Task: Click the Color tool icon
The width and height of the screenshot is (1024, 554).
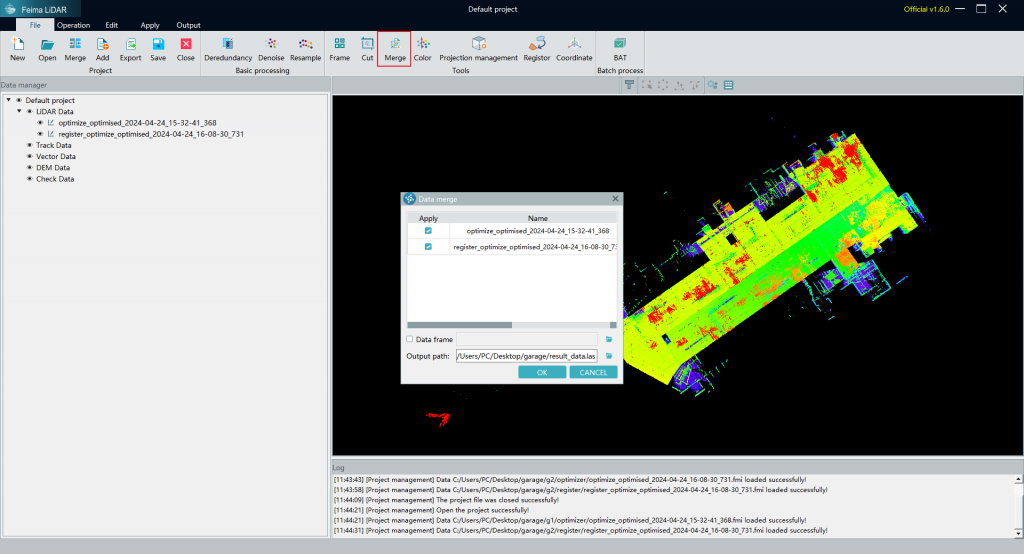Action: [423, 44]
